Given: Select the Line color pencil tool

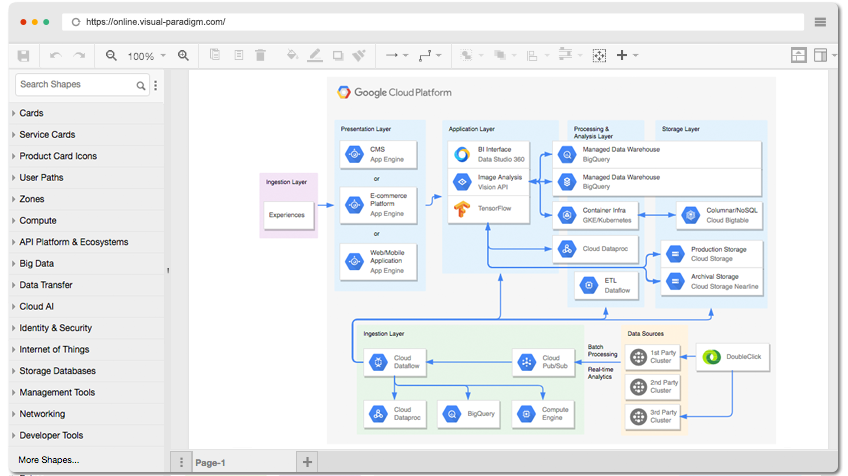Looking at the screenshot, I should coord(315,55).
